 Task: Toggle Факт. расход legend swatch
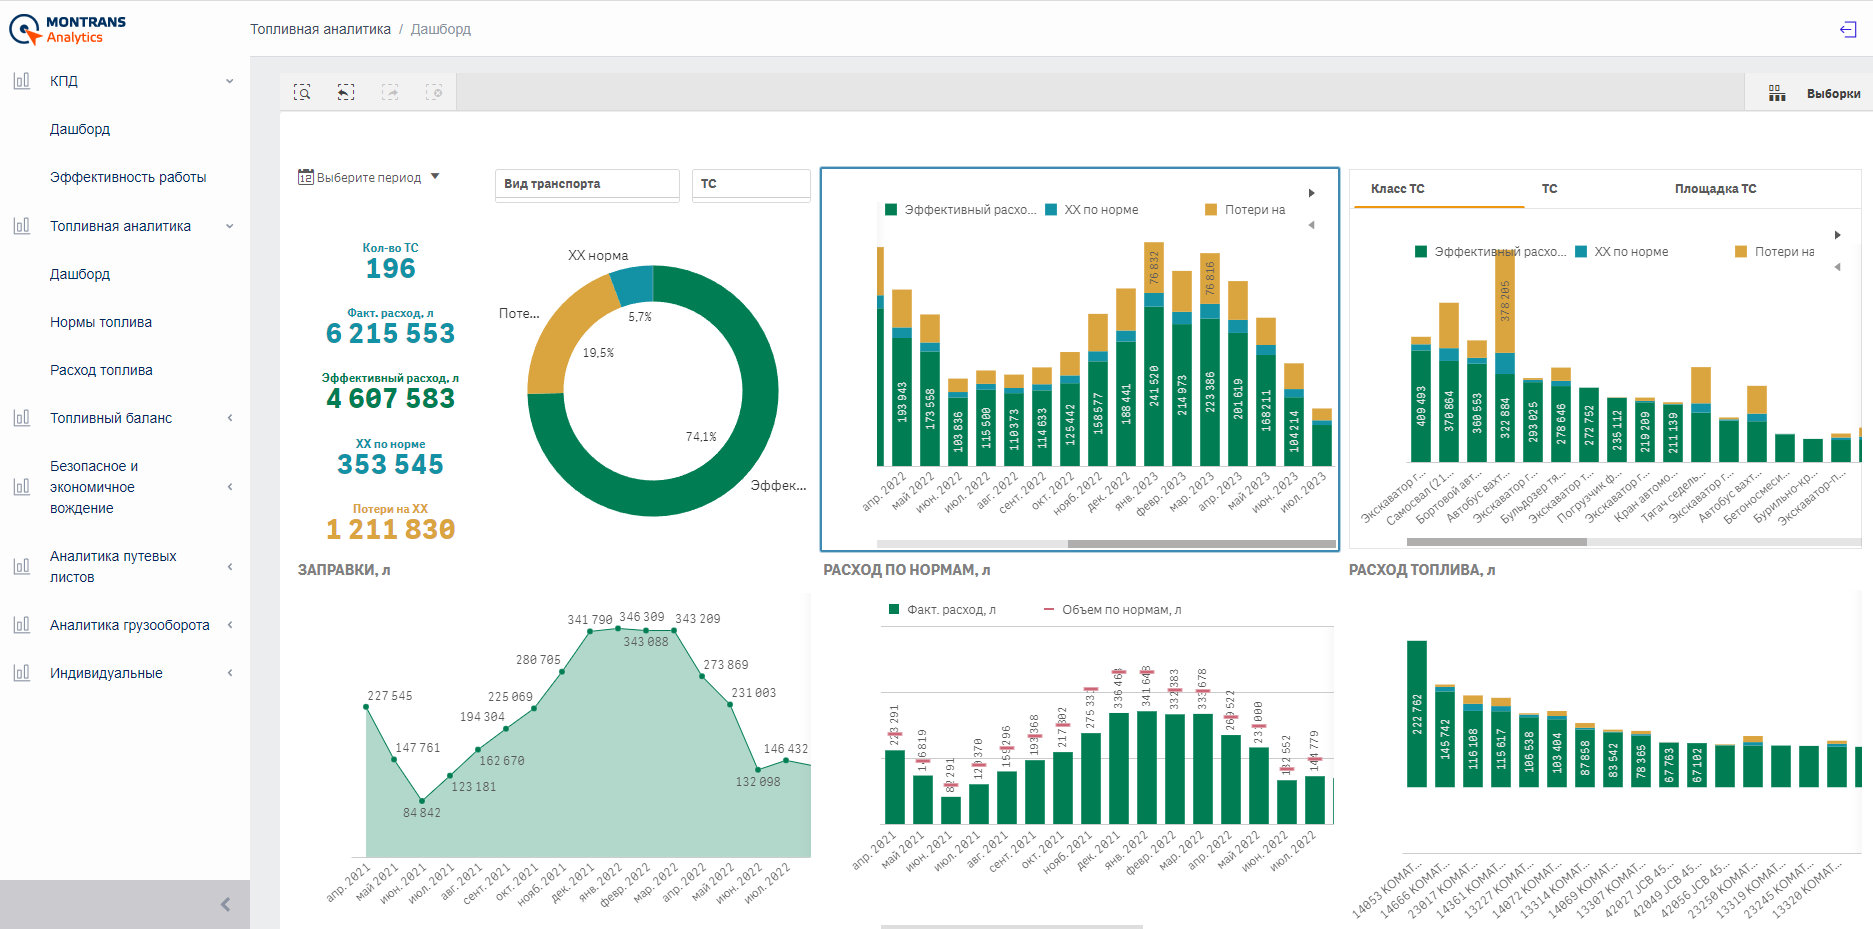click(x=895, y=610)
